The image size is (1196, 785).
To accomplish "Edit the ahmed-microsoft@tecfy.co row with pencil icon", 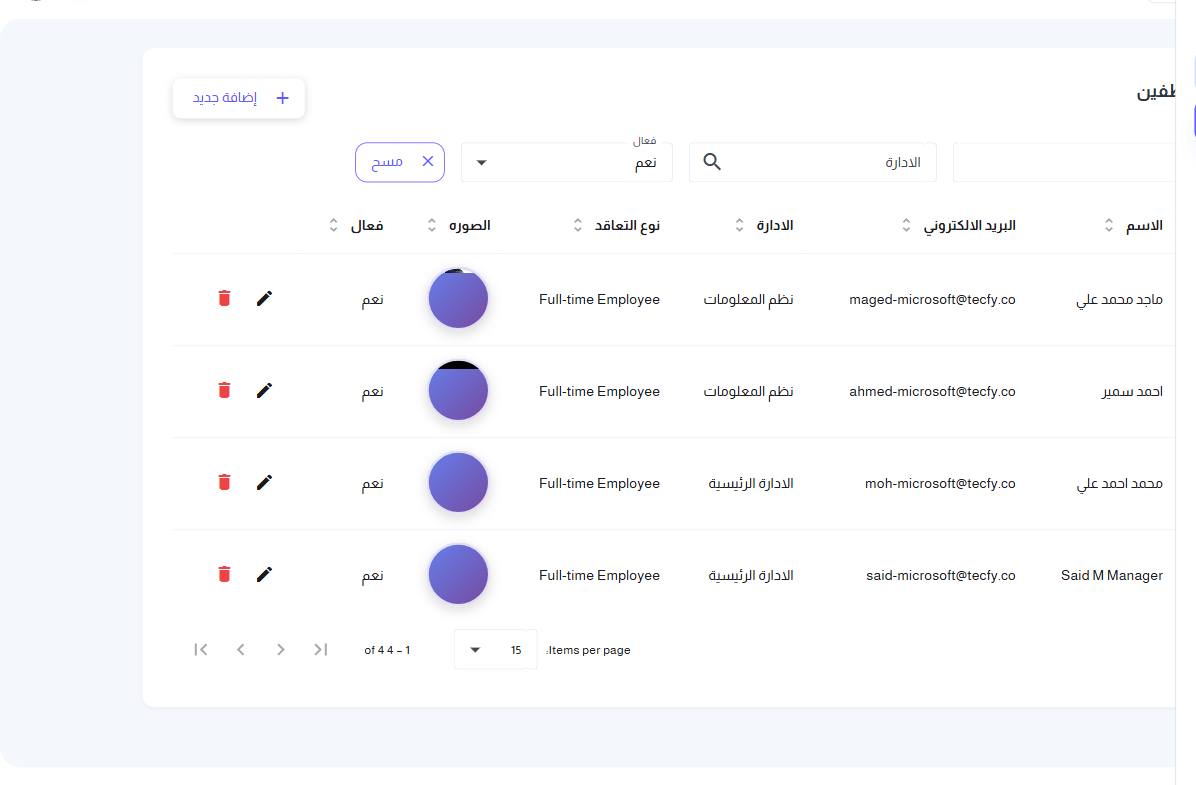I will point(264,391).
